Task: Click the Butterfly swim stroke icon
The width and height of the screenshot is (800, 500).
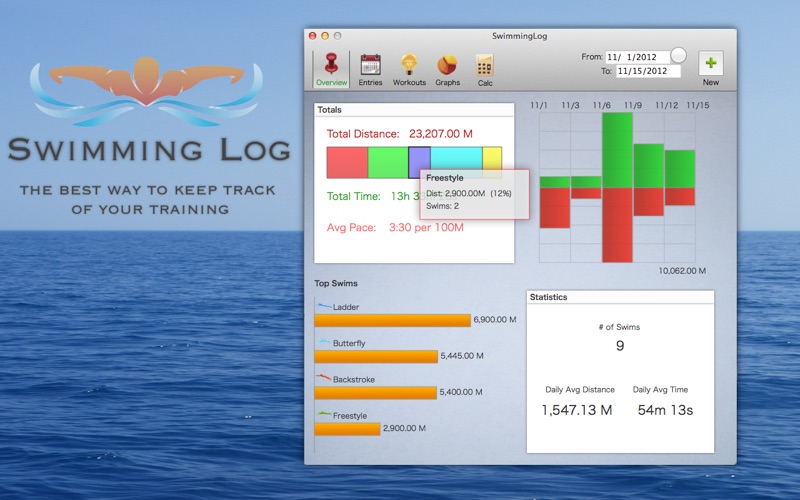Action: [324, 342]
